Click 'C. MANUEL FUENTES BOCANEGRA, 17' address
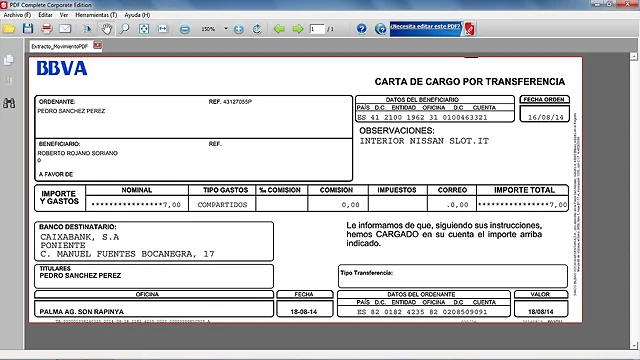The image size is (640, 360). point(127,254)
